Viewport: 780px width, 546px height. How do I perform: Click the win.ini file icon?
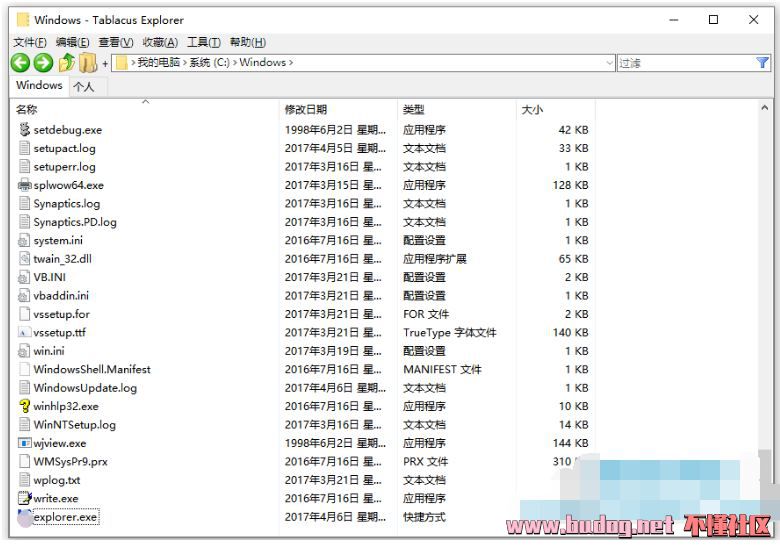tap(24, 351)
